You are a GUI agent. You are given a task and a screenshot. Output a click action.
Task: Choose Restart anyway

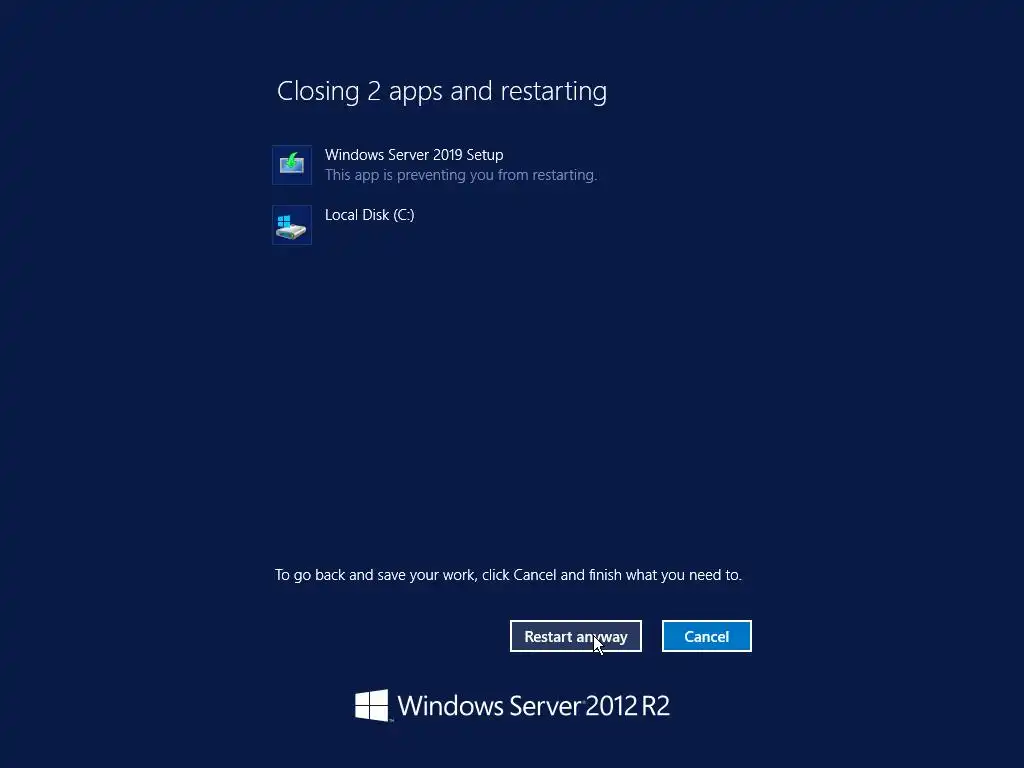(x=576, y=636)
